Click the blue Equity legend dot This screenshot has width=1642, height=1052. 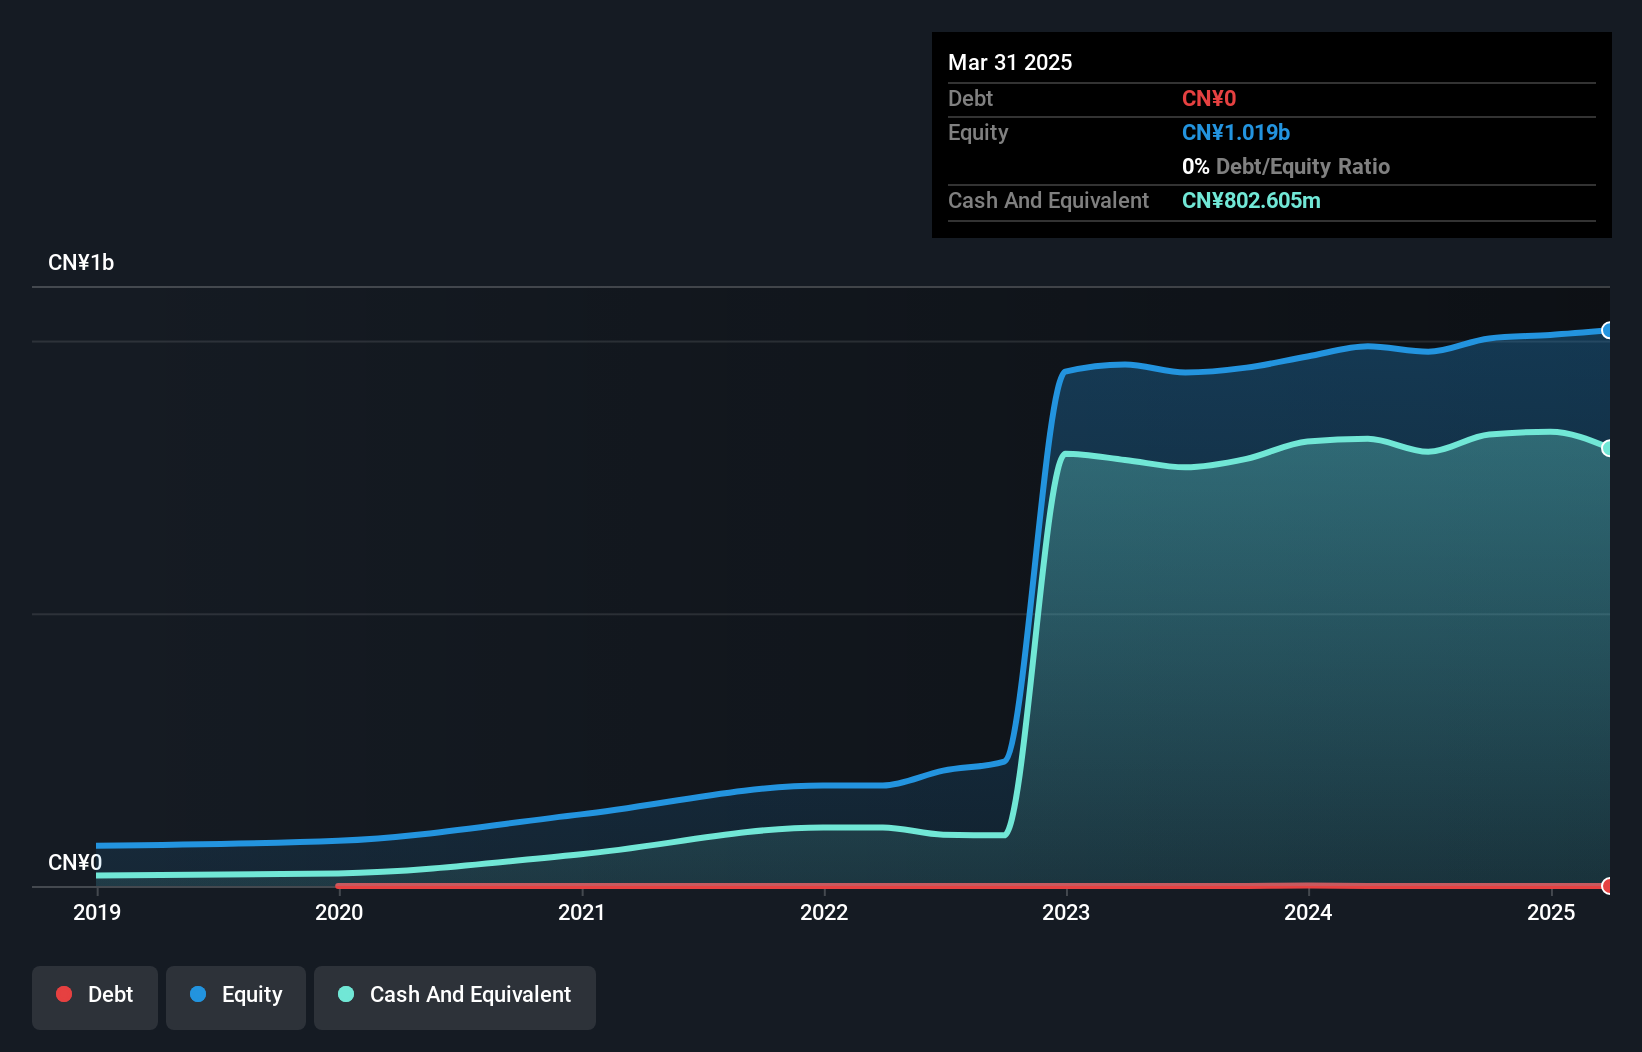(198, 994)
